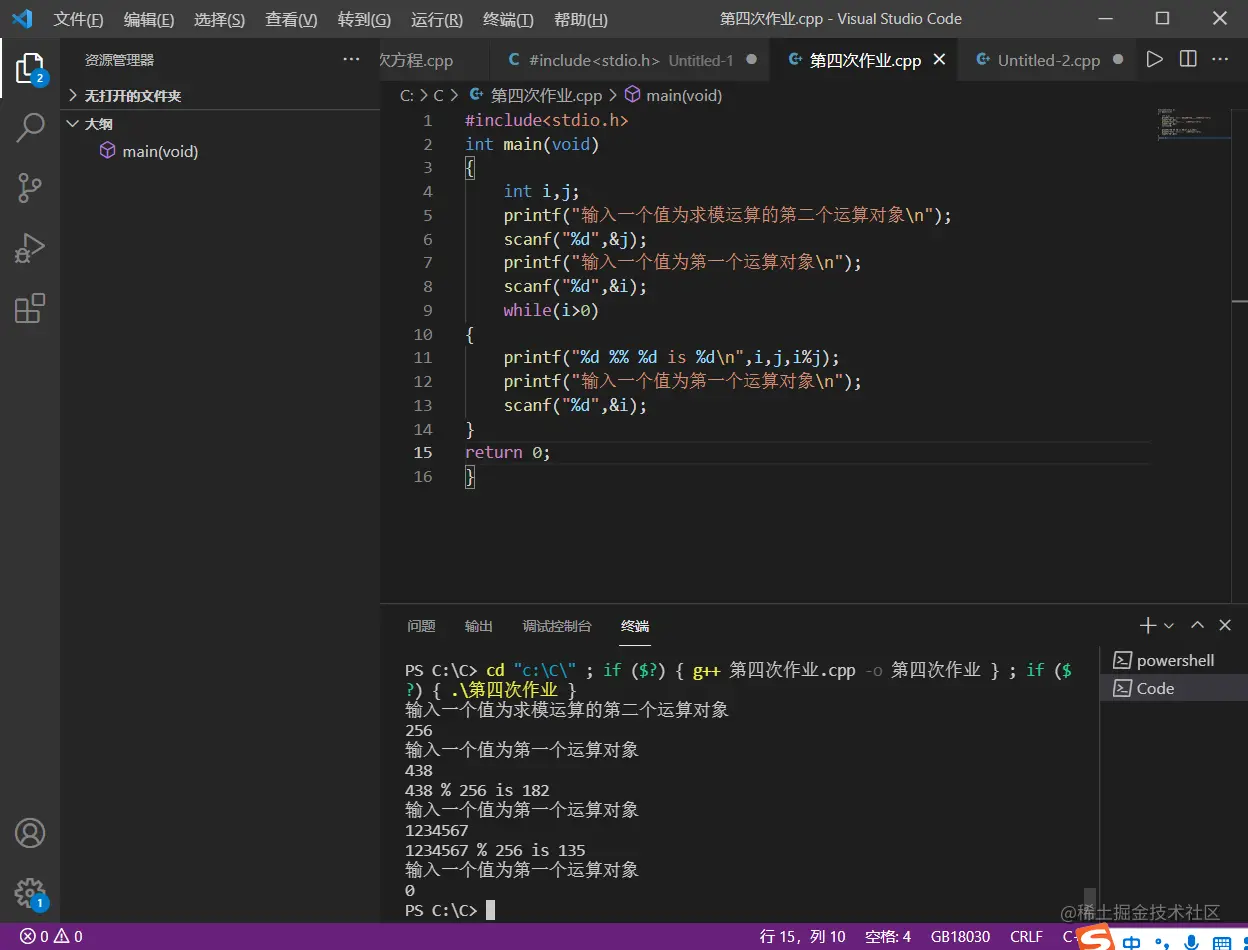The width and height of the screenshot is (1248, 950).
Task: Open Explorer panel more actions ellipsis
Action: pyautogui.click(x=351, y=60)
